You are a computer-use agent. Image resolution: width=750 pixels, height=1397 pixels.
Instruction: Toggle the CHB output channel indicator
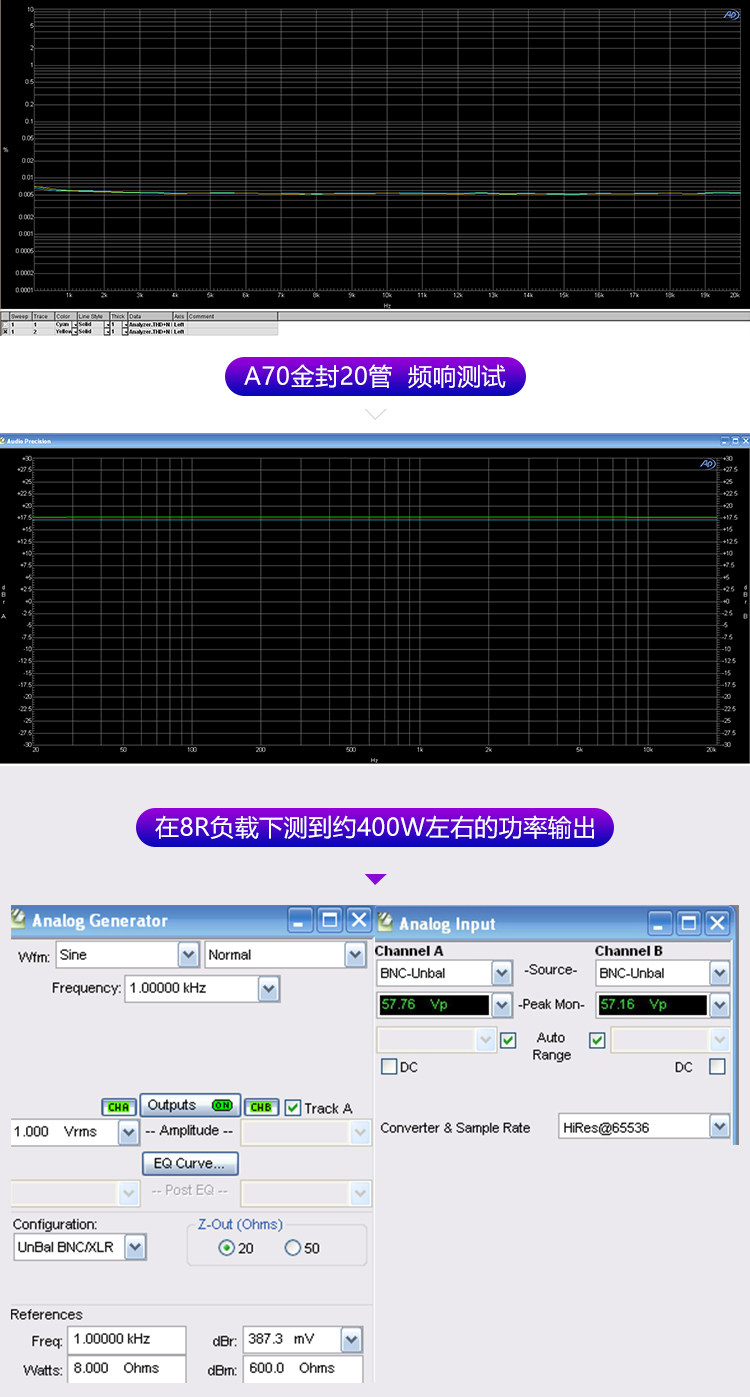(x=261, y=1107)
